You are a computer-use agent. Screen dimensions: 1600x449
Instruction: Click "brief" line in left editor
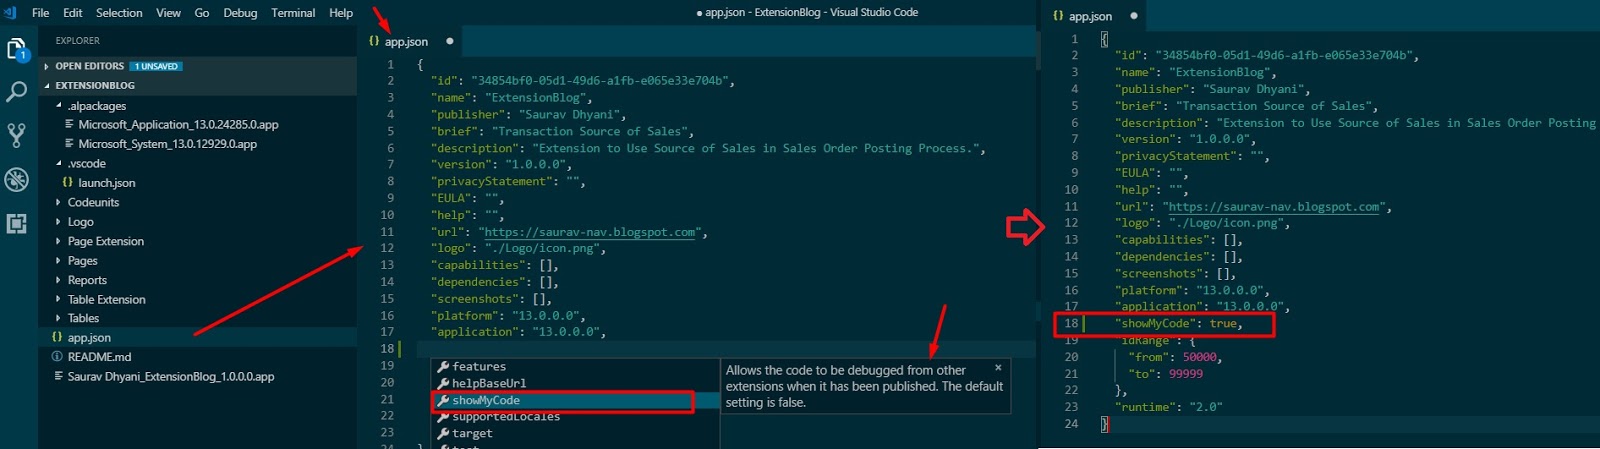(562, 131)
